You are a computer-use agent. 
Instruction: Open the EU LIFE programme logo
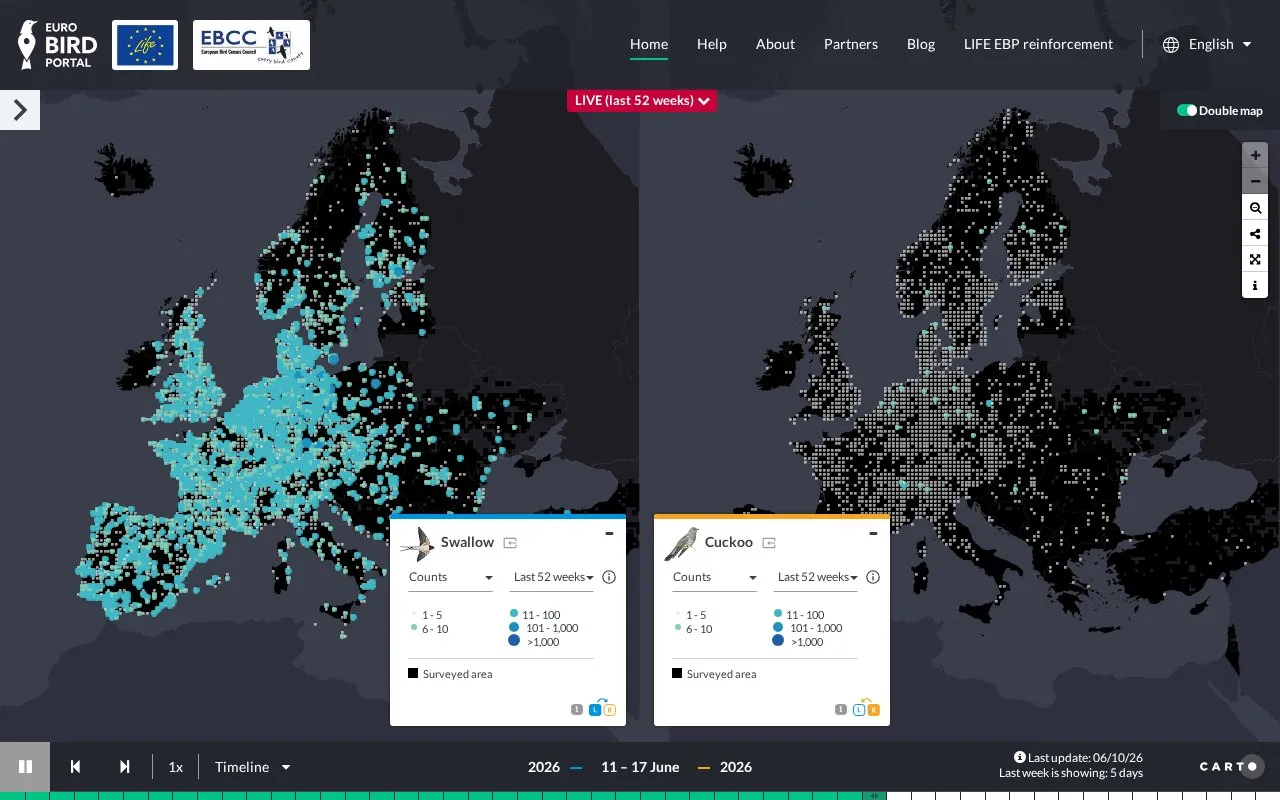(145, 45)
